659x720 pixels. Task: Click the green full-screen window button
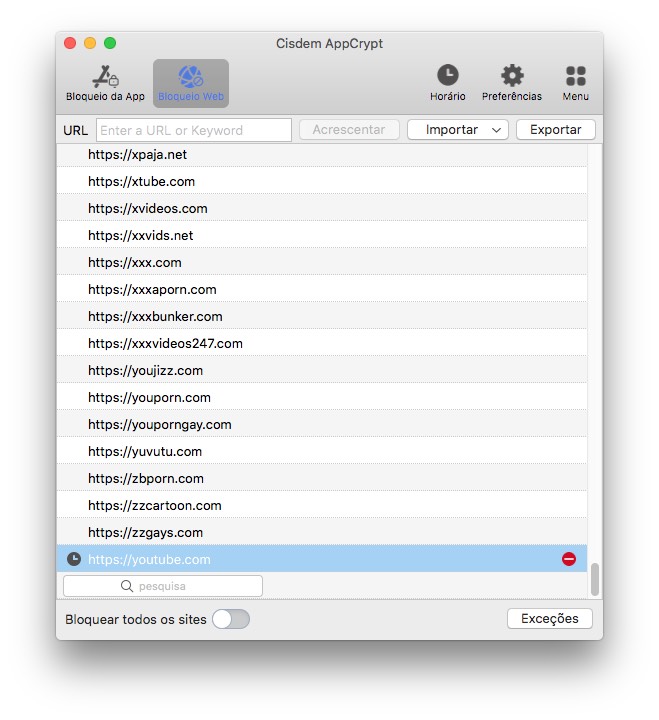point(110,43)
